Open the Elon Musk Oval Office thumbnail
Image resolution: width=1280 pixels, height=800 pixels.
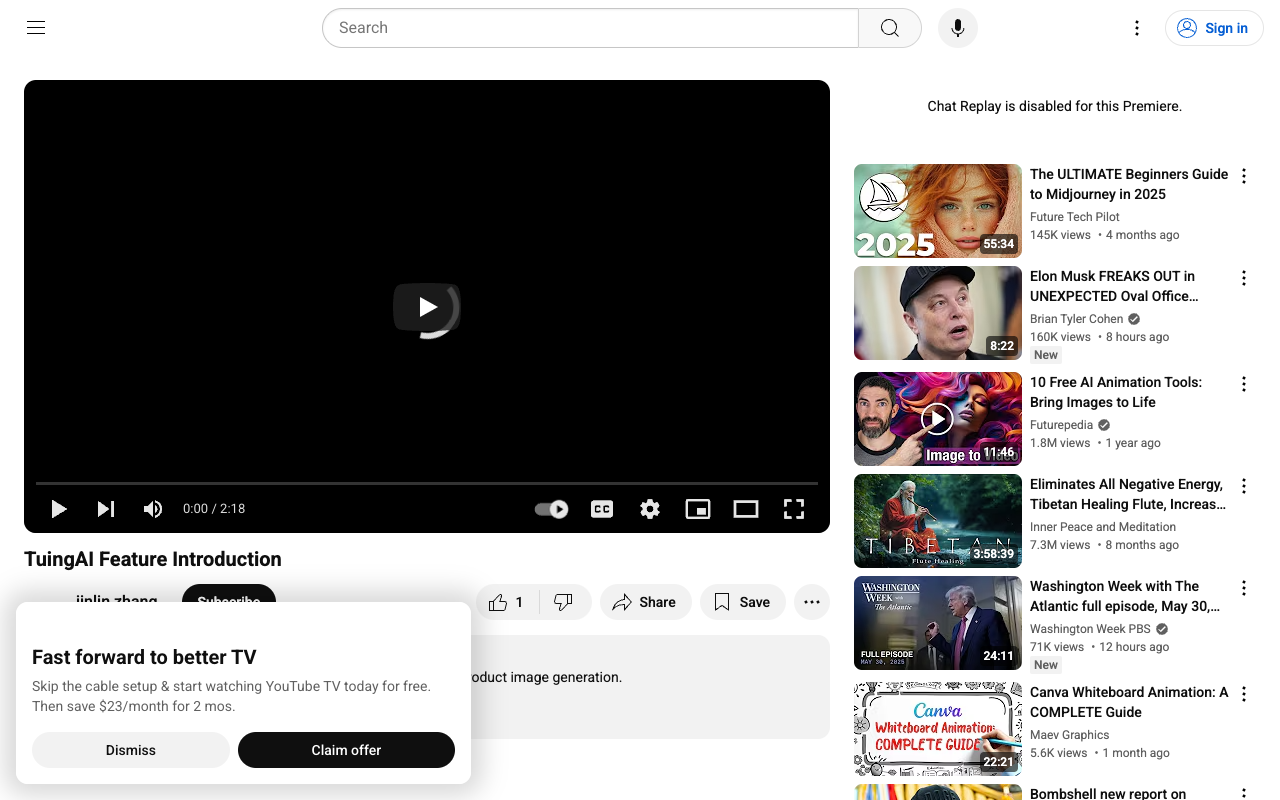coord(938,313)
